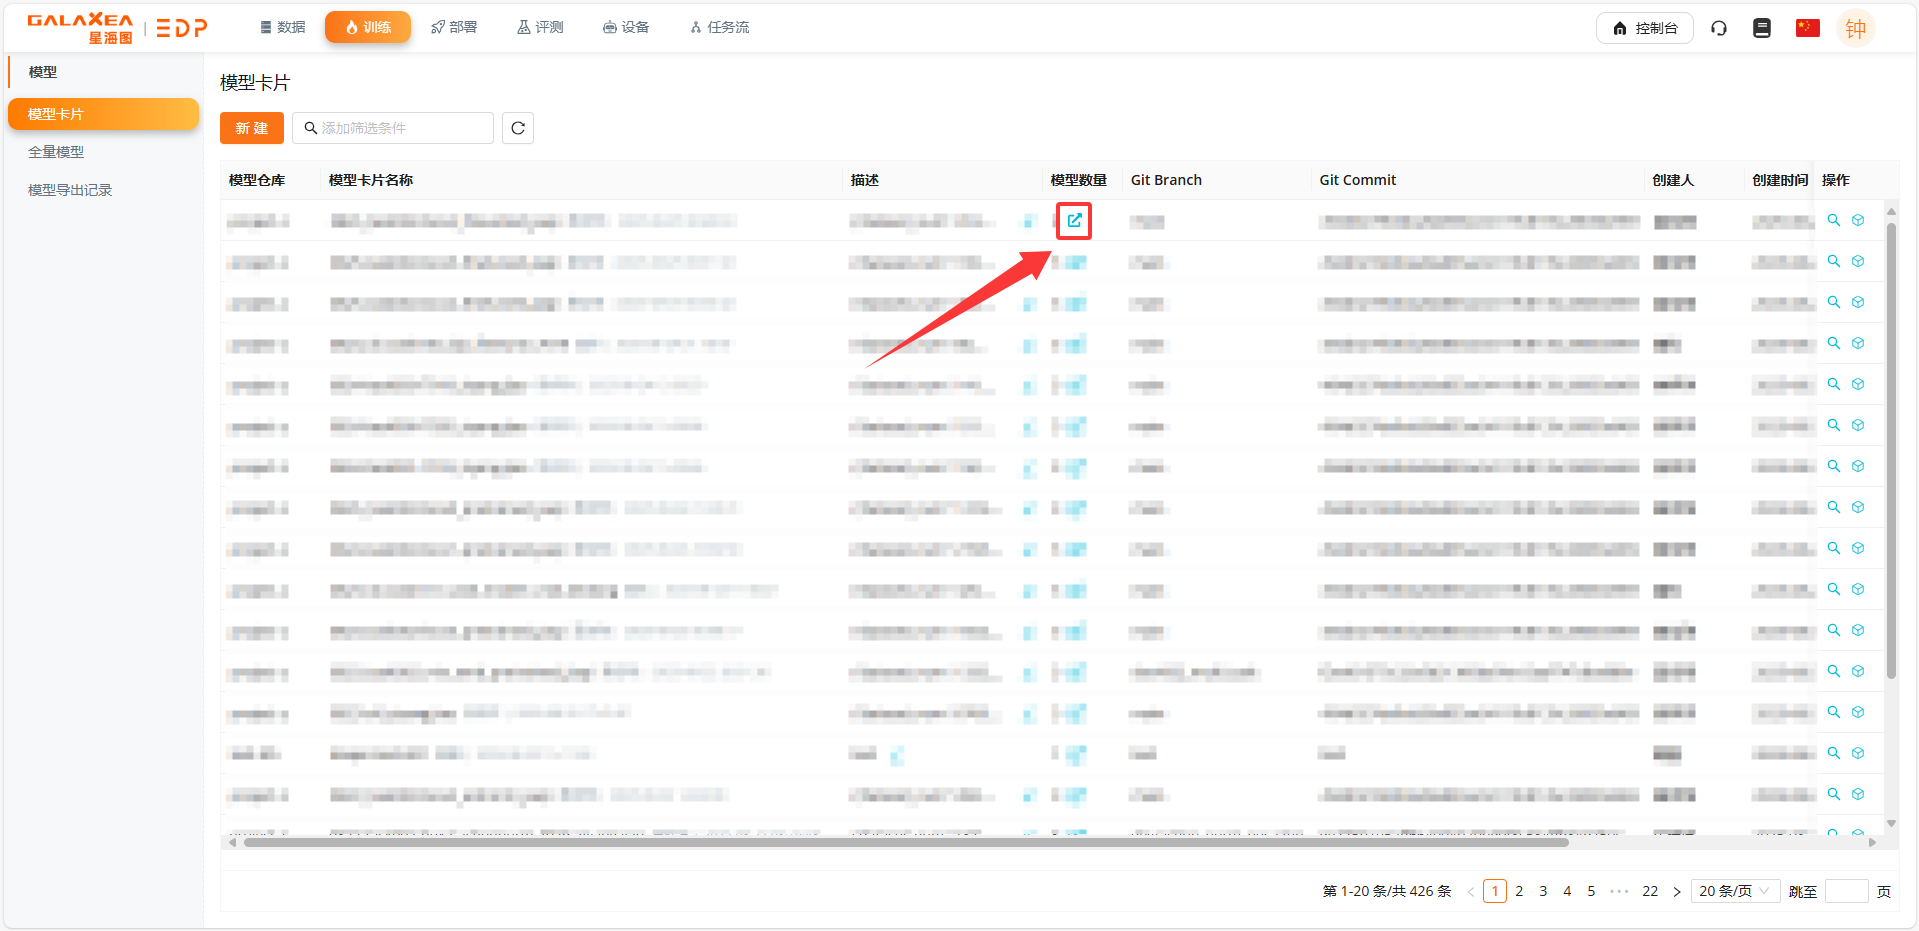
Task: Open the documentation book icon in header
Action: (1762, 28)
